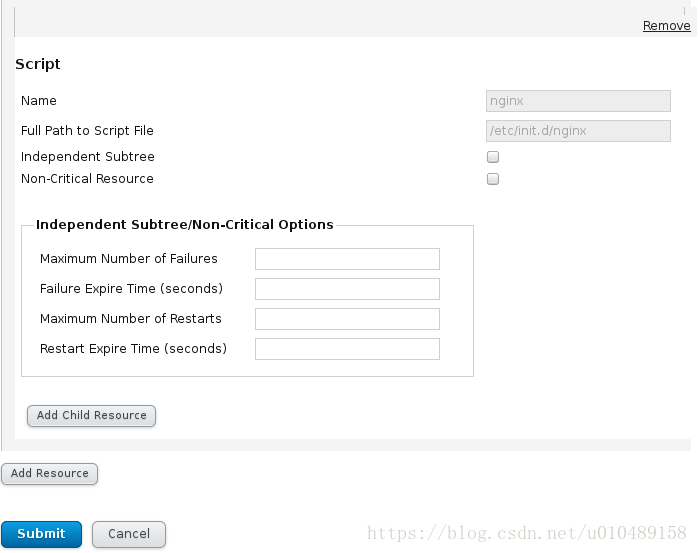Screen dimensions: 698x553
Task: Click the Independent Subtree/Non-Critical Options legend
Action: tap(185, 224)
